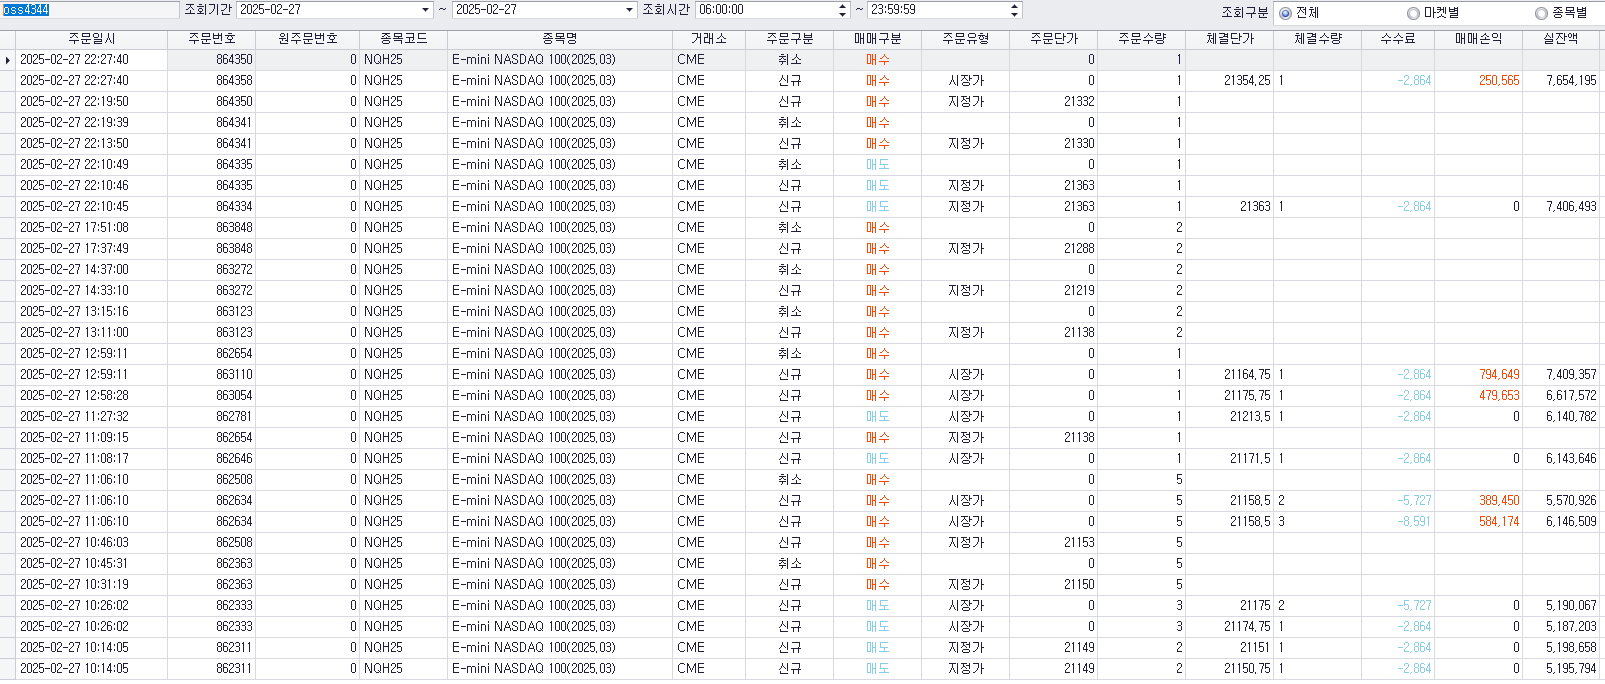Increase the end time 23:59:59 with up arrow
The image size is (1605, 684).
coord(1015,6)
